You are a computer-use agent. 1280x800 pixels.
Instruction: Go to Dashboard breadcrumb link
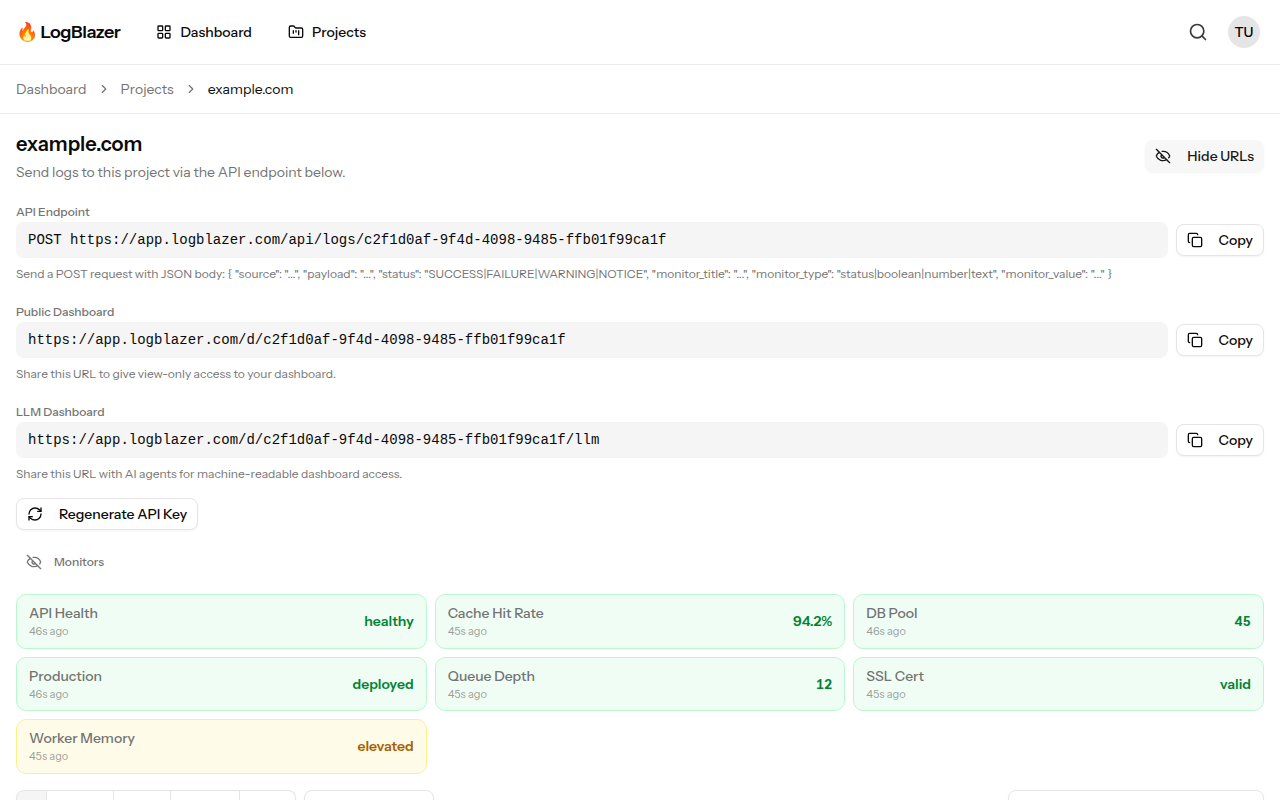point(51,89)
